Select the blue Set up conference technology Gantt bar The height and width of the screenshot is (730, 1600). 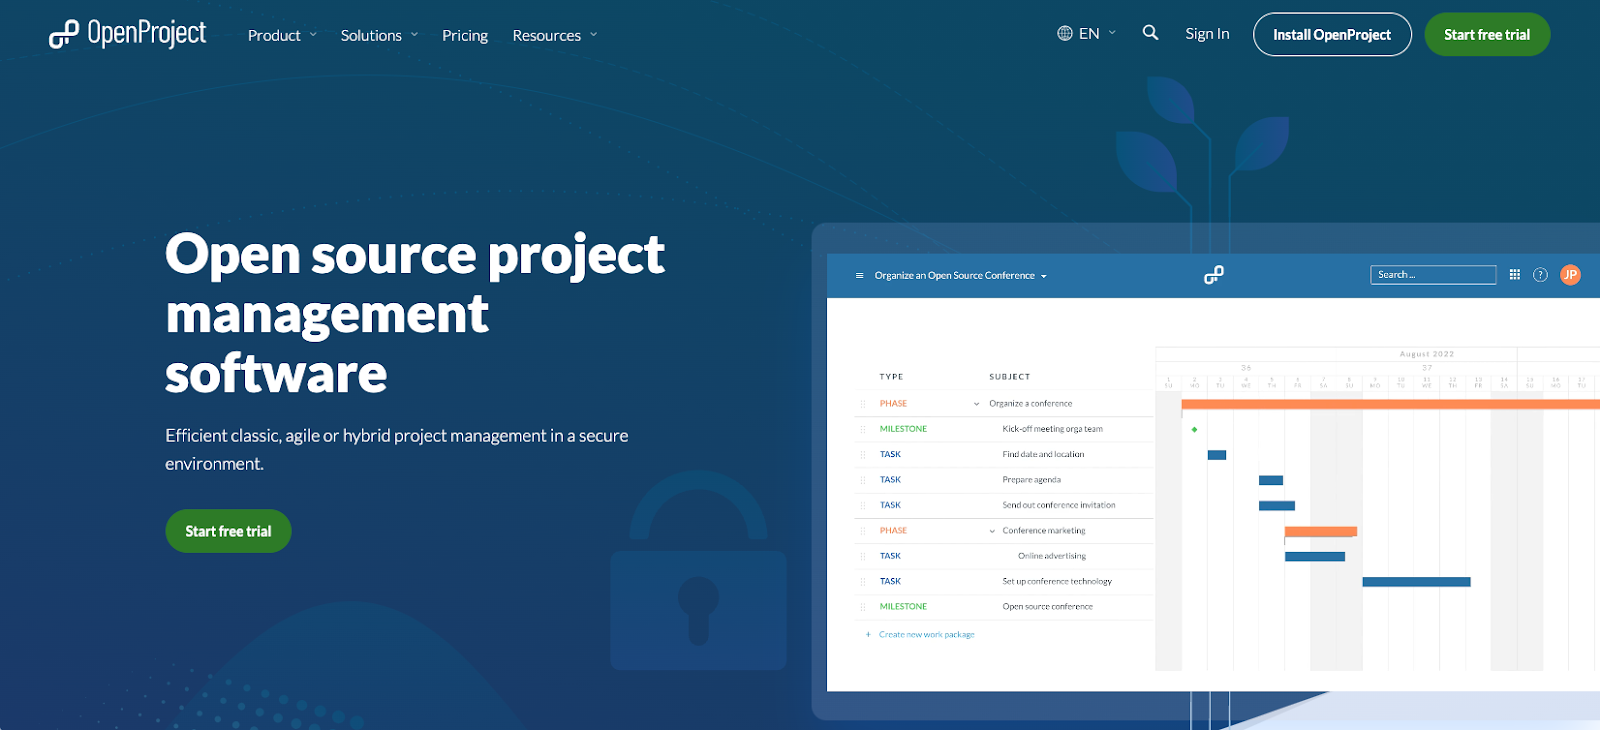pyautogui.click(x=1416, y=582)
